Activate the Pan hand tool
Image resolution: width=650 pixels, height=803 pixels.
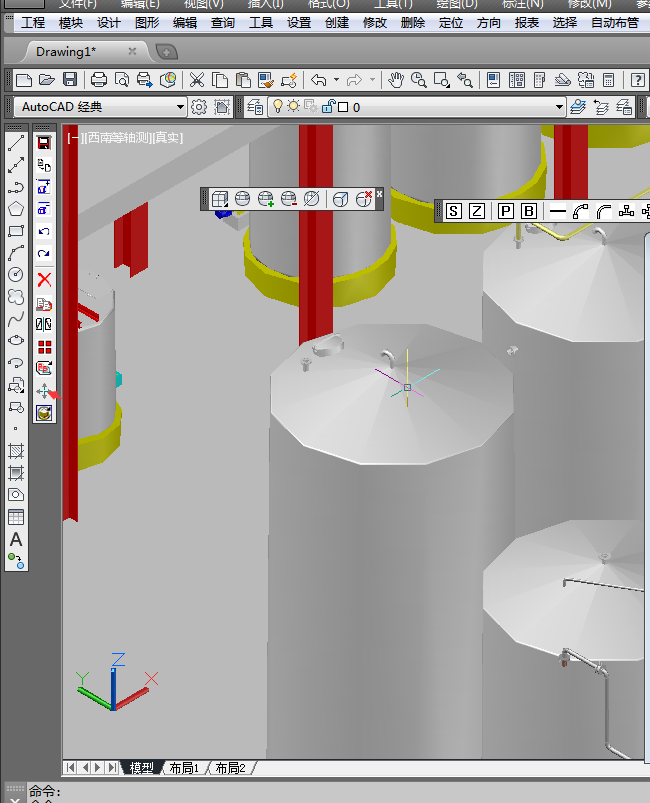click(396, 80)
